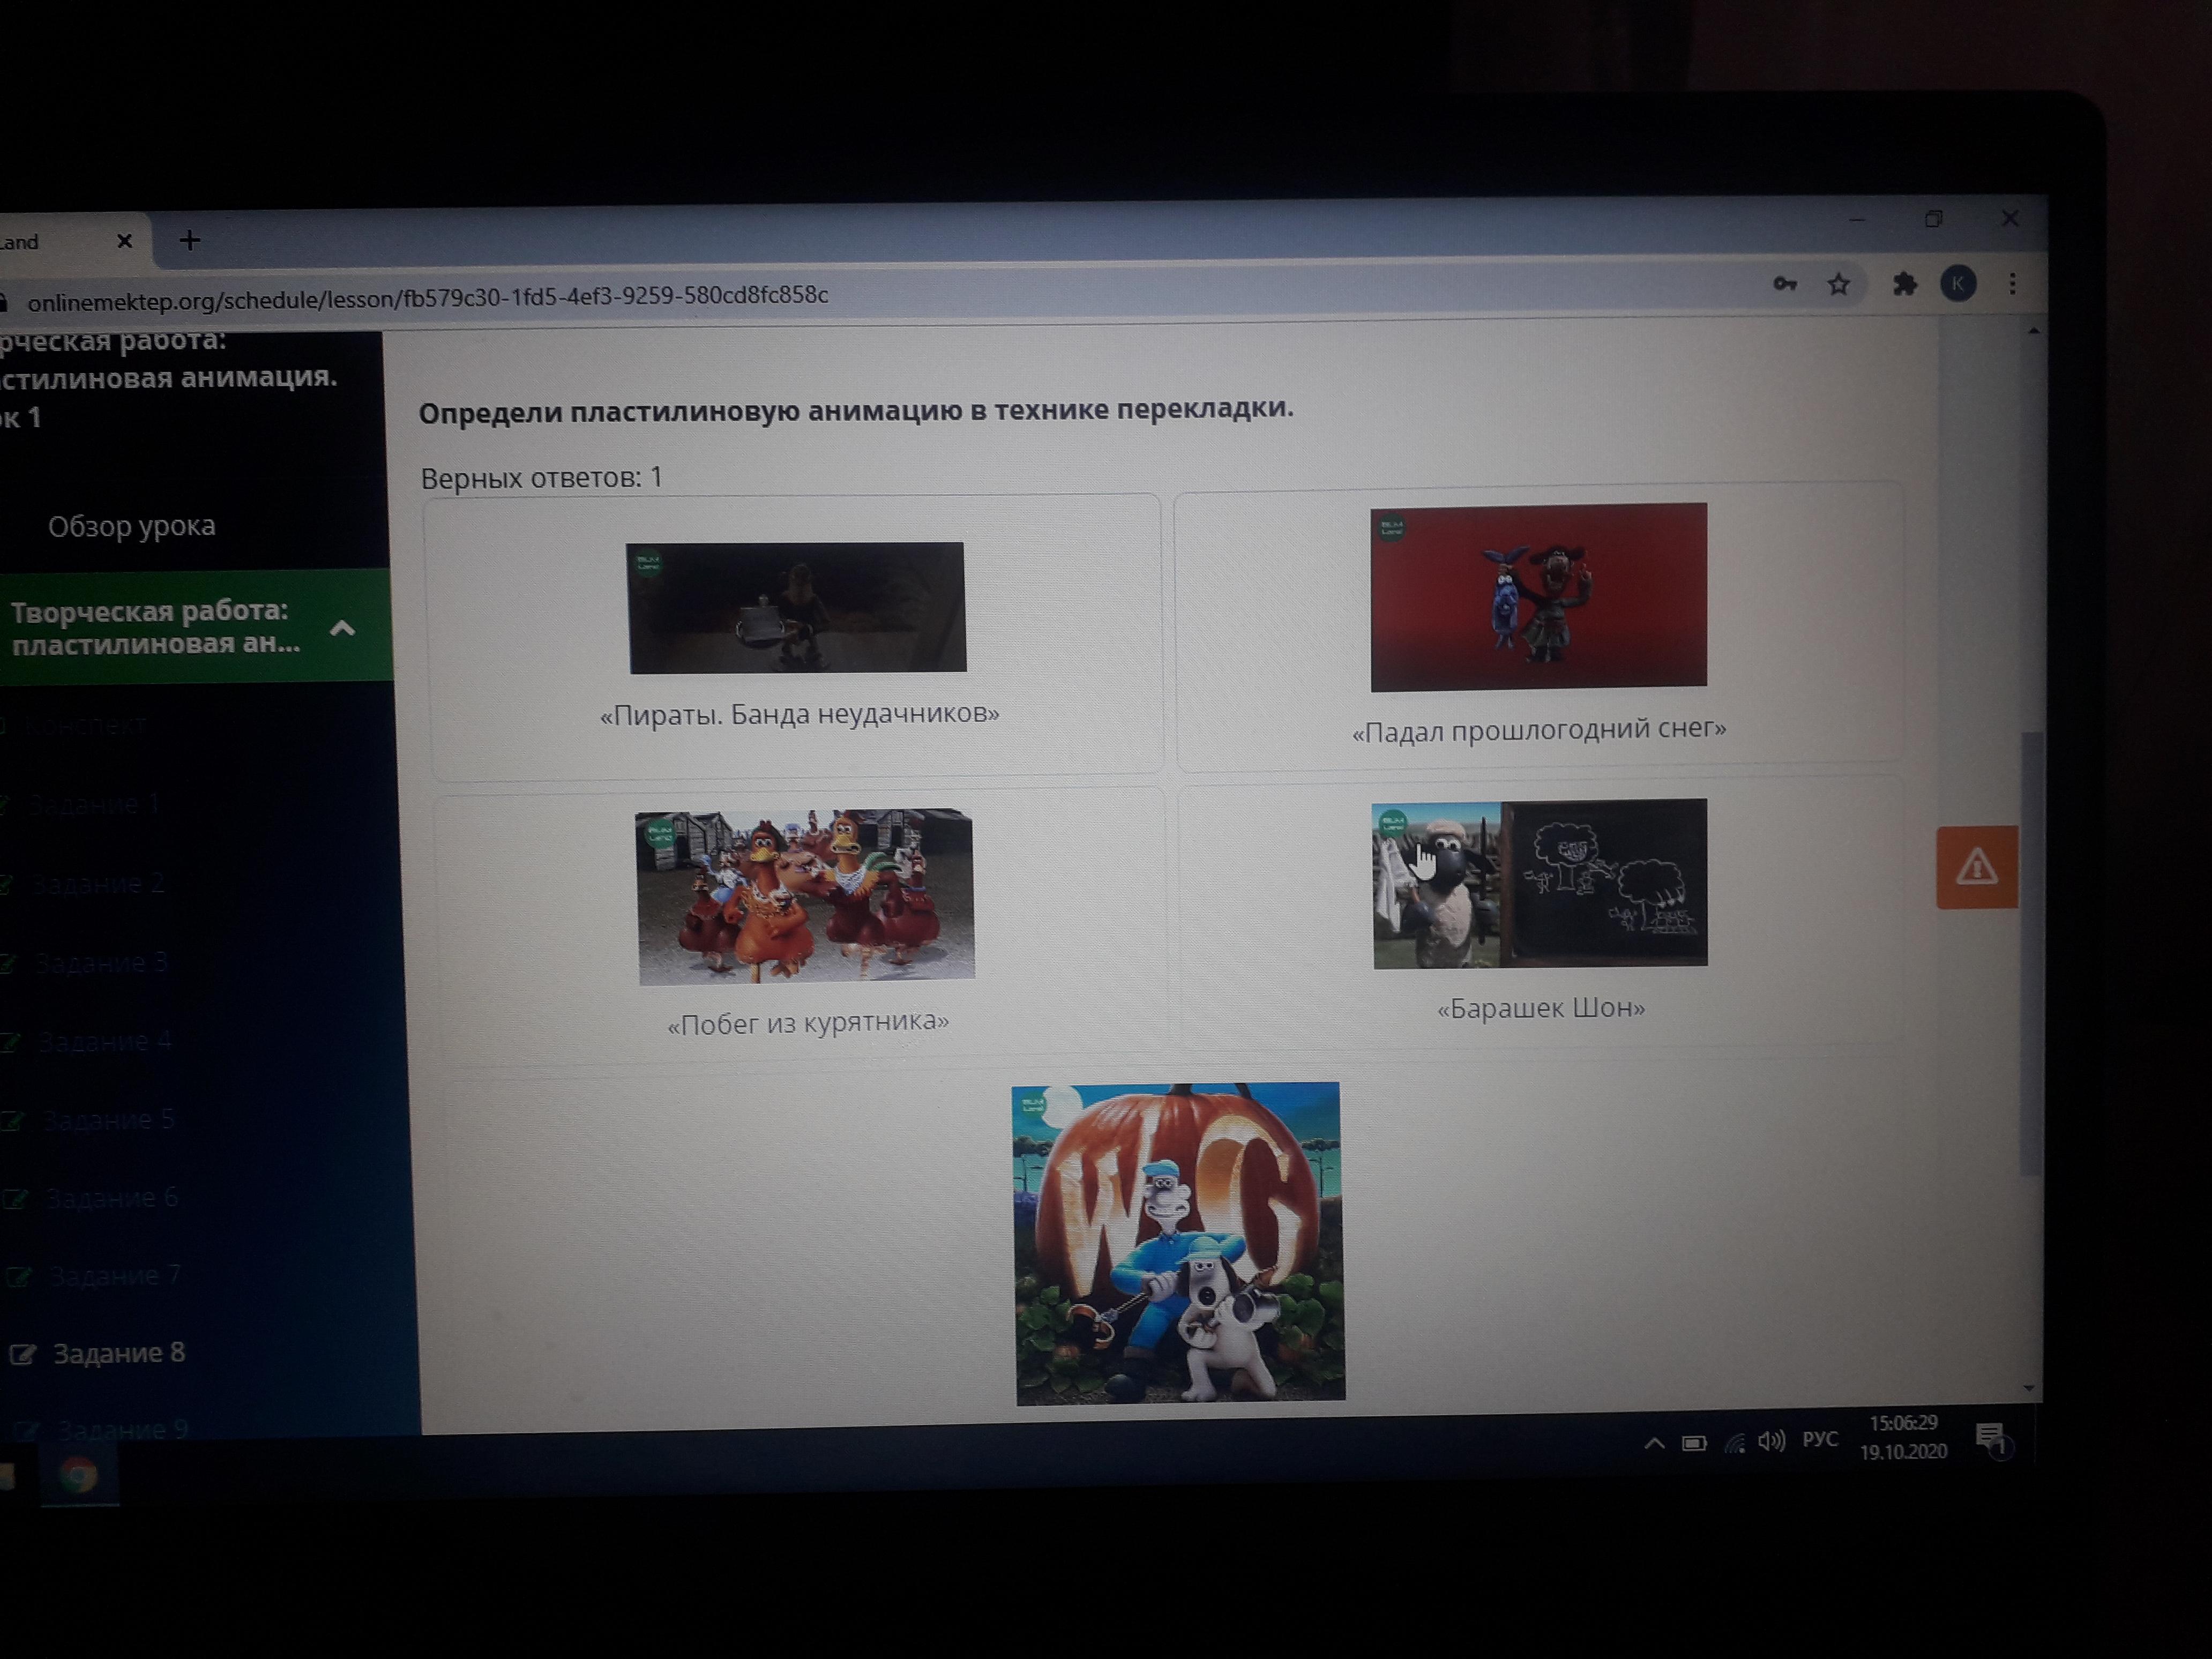Collapse the Творческая работа sidebar section
The image size is (2212, 1659).
pos(342,628)
